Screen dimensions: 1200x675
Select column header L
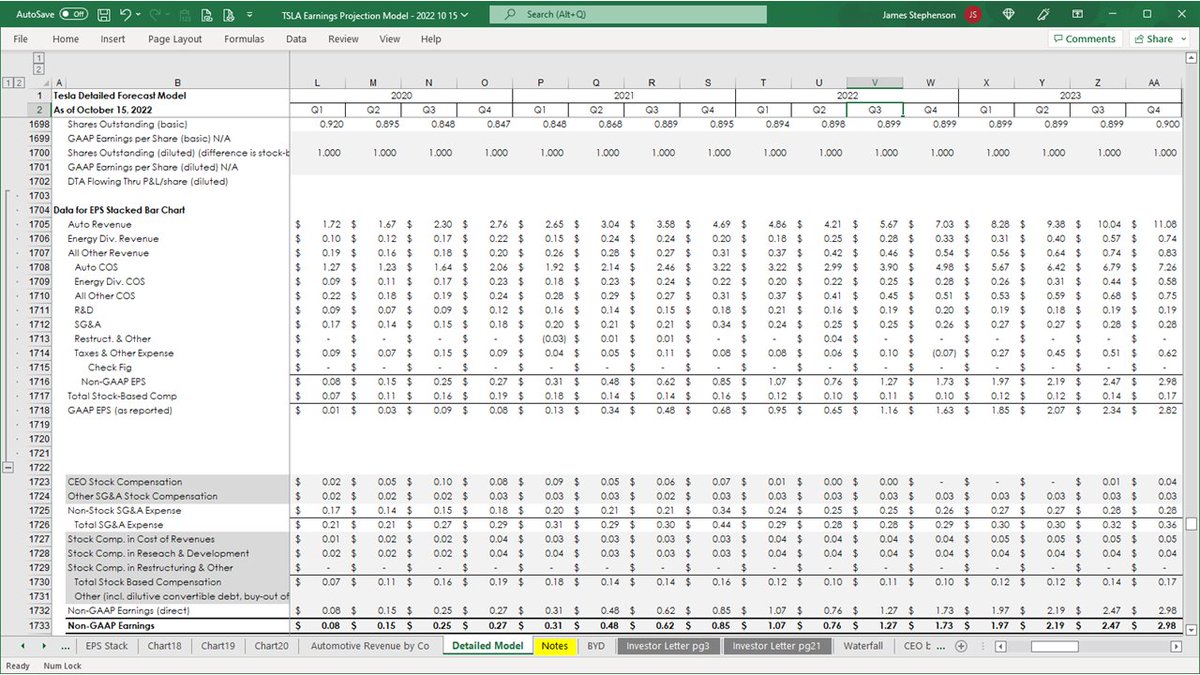pyautogui.click(x=317, y=82)
